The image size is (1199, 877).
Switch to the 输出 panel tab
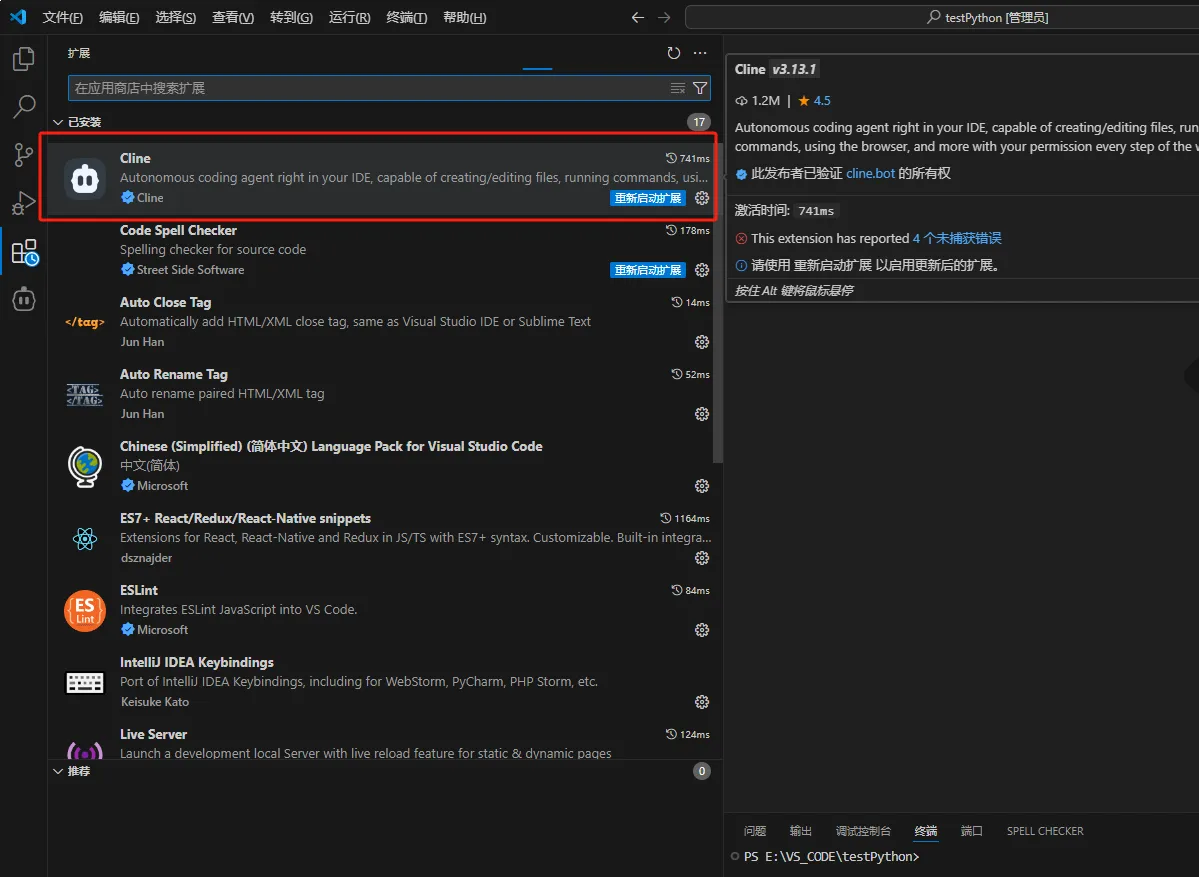[x=801, y=831]
